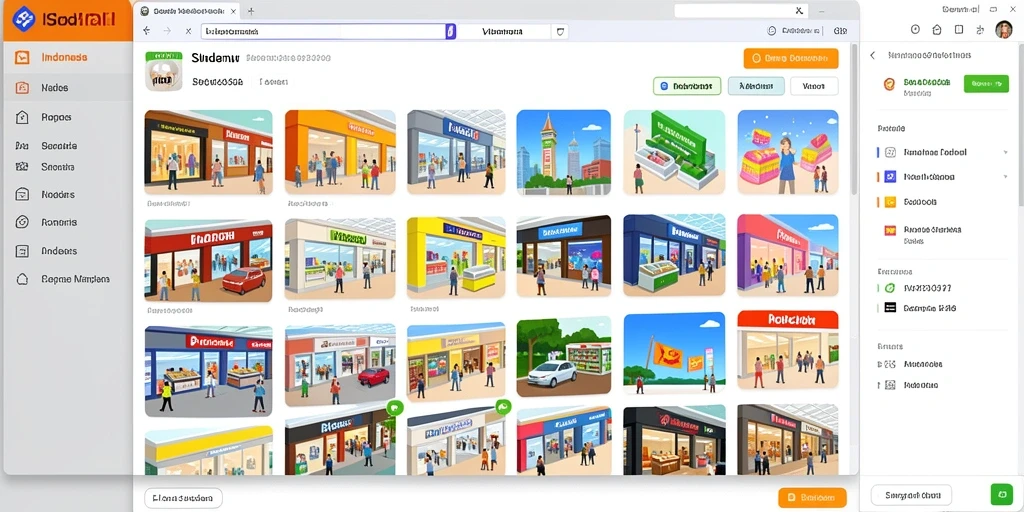This screenshot has width=1024, height=512.
Task: Click the square panel icon in top-right toolbar
Action: pos(959,29)
